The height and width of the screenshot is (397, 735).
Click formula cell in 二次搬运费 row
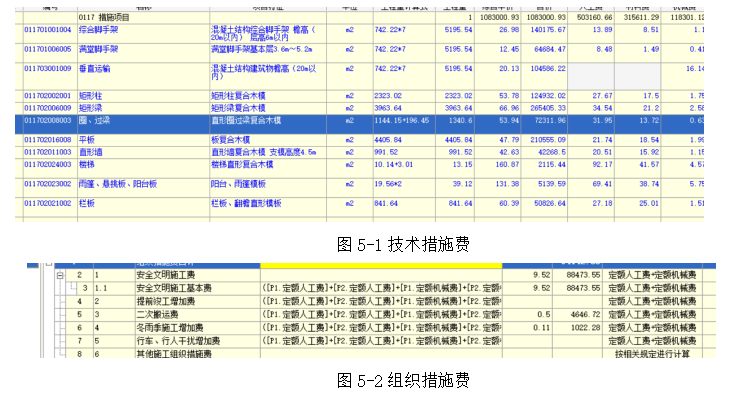(381, 315)
